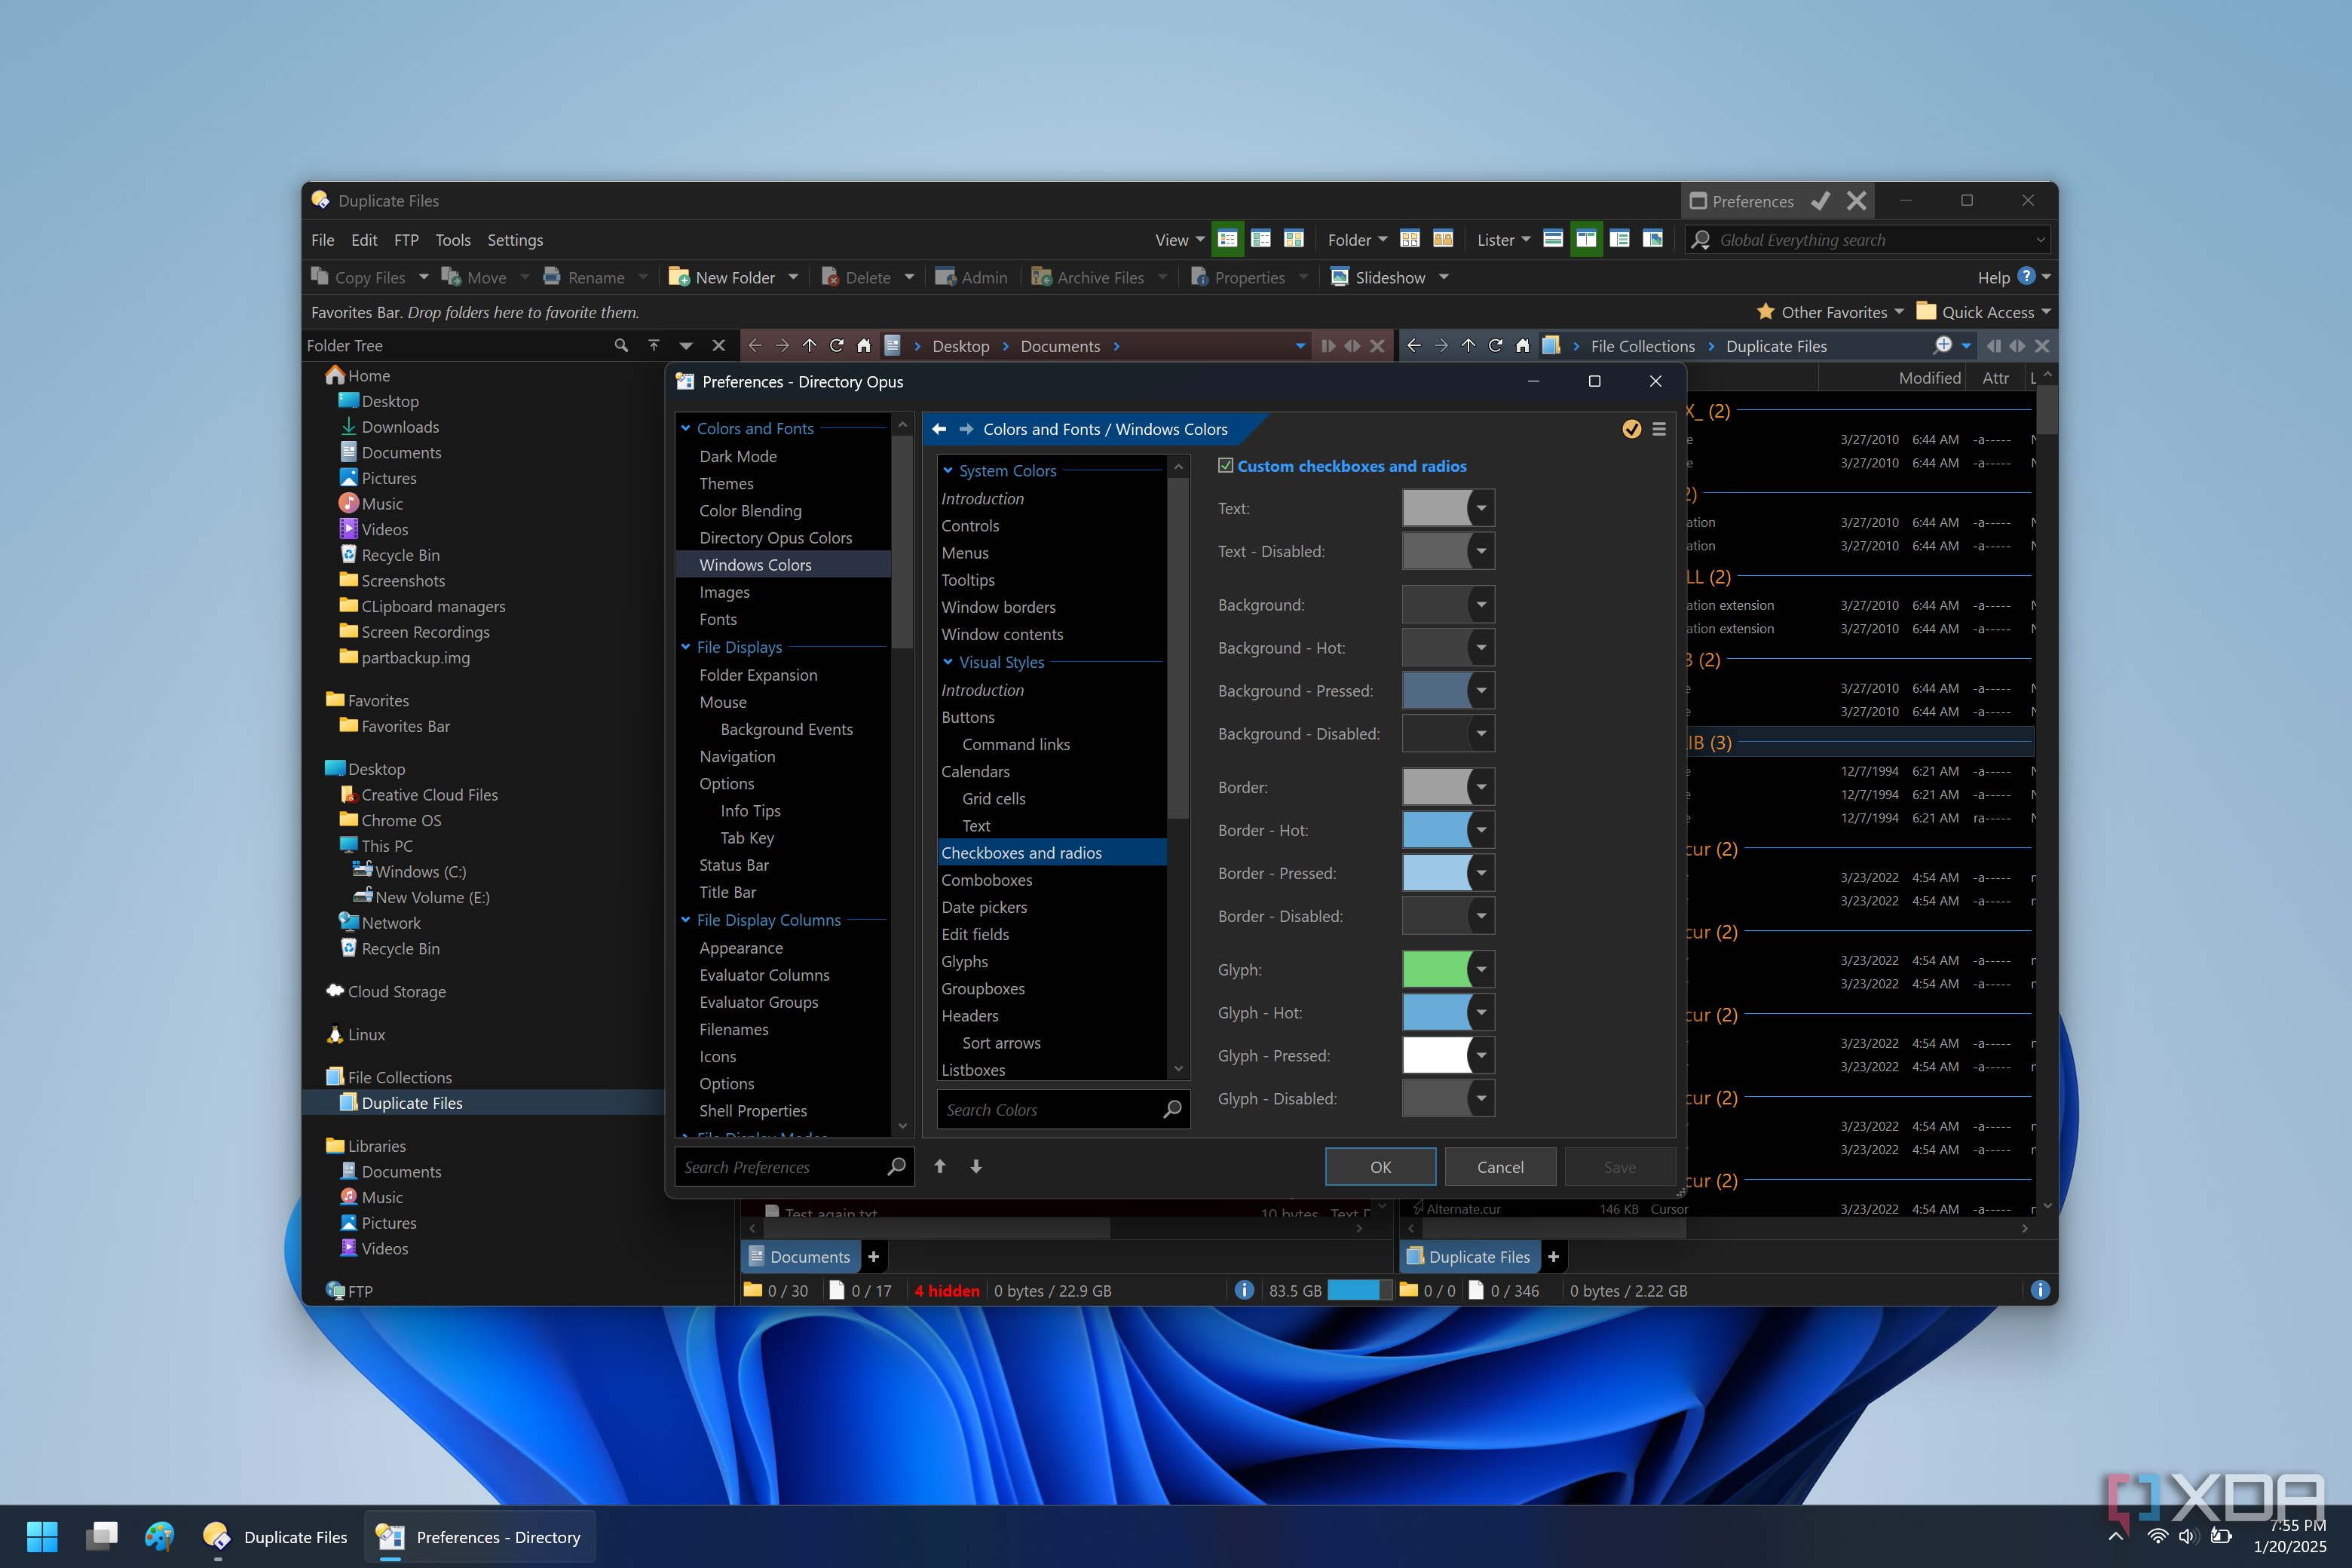This screenshot has height=1568, width=2352.
Task: Click the info icon in right status bar
Action: tap(2040, 1290)
